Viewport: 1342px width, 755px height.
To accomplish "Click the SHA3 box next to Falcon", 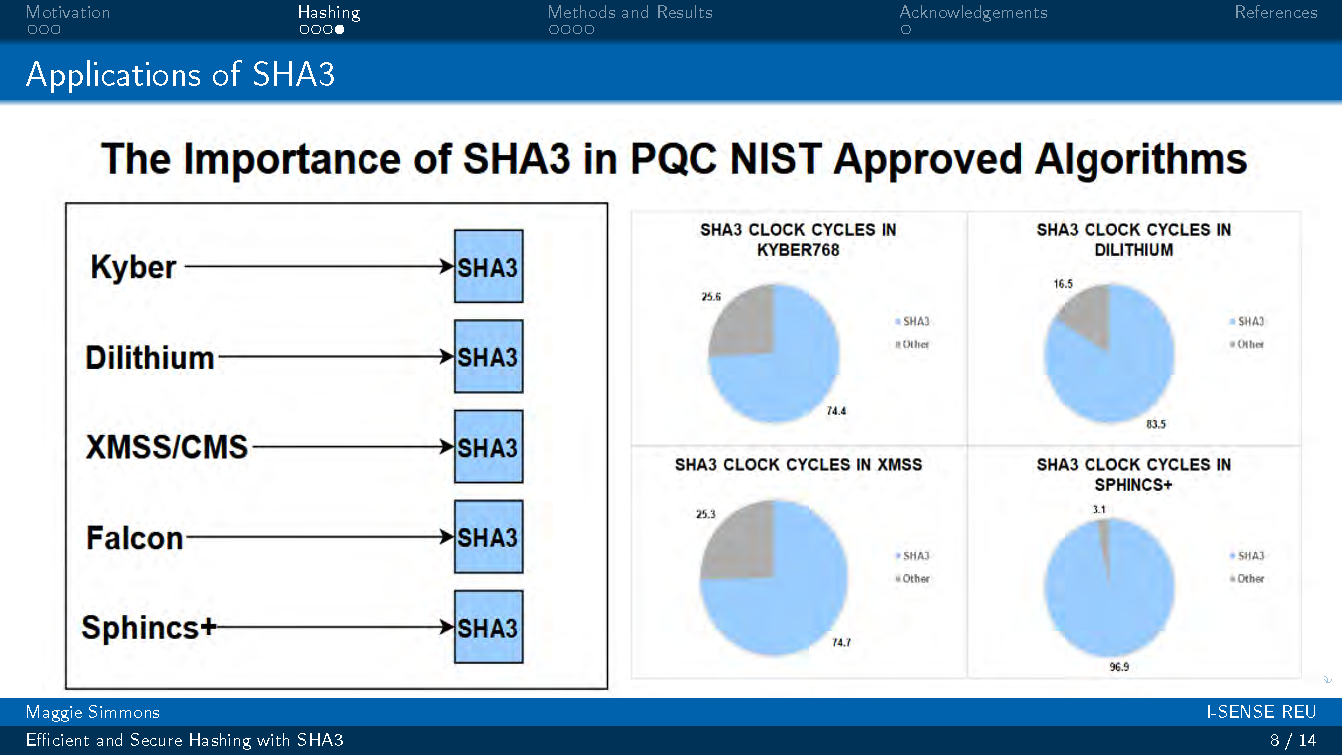I will coord(488,537).
